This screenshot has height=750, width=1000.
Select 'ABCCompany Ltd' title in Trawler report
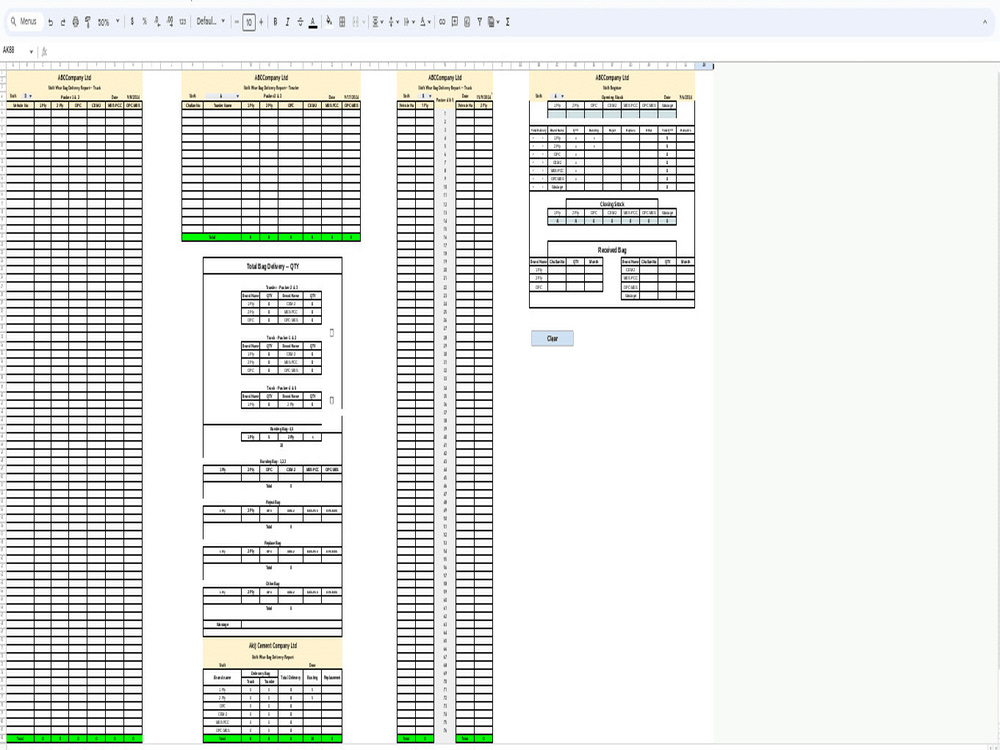tap(271, 78)
